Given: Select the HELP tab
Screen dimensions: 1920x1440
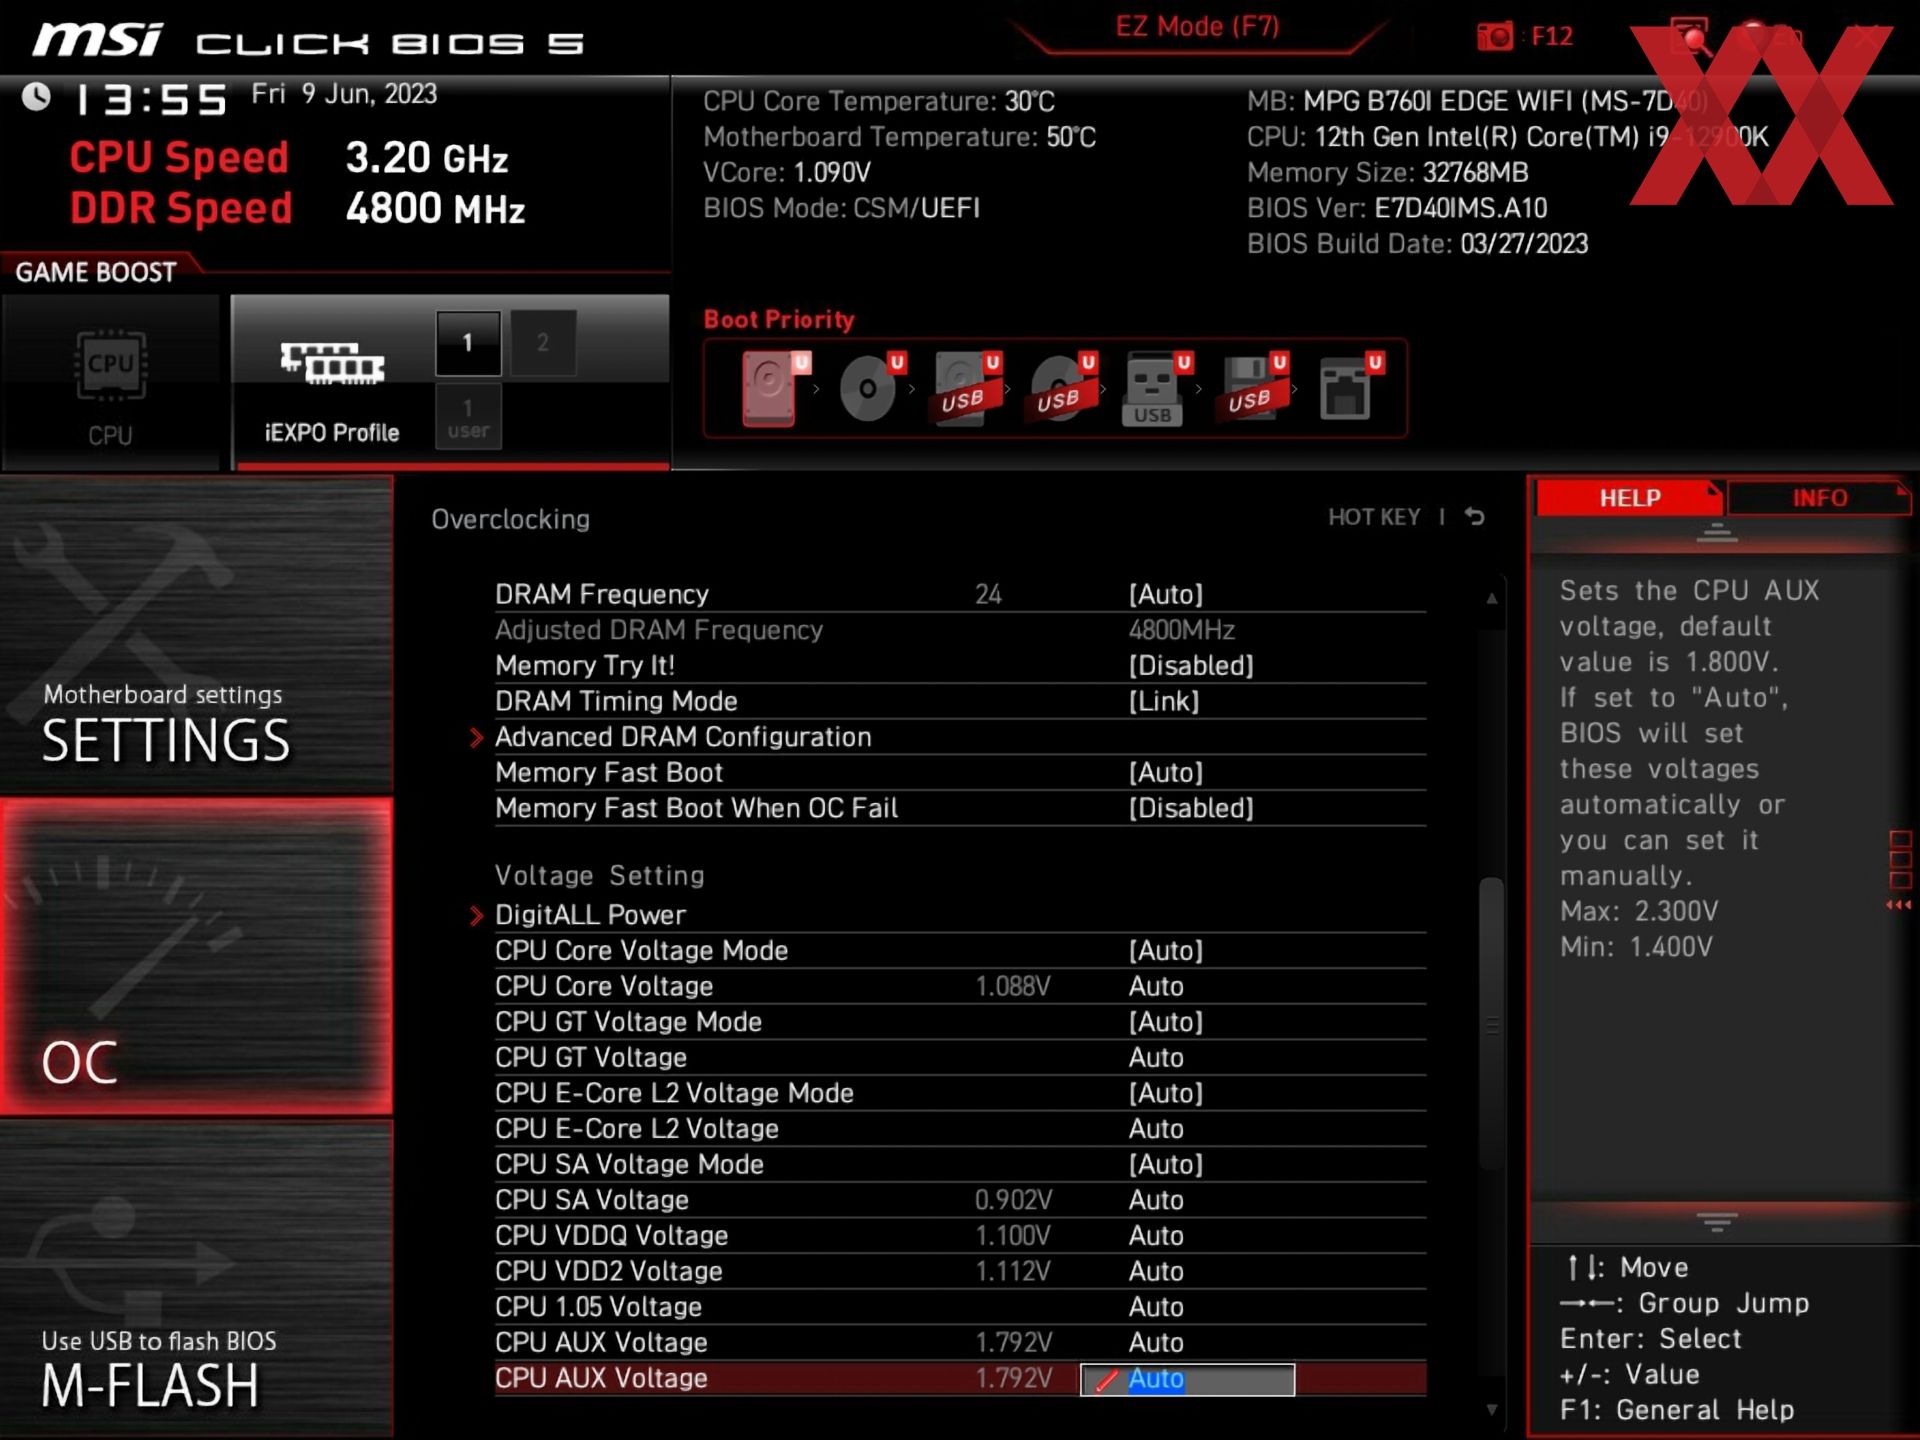Looking at the screenshot, I should click(x=1628, y=497).
